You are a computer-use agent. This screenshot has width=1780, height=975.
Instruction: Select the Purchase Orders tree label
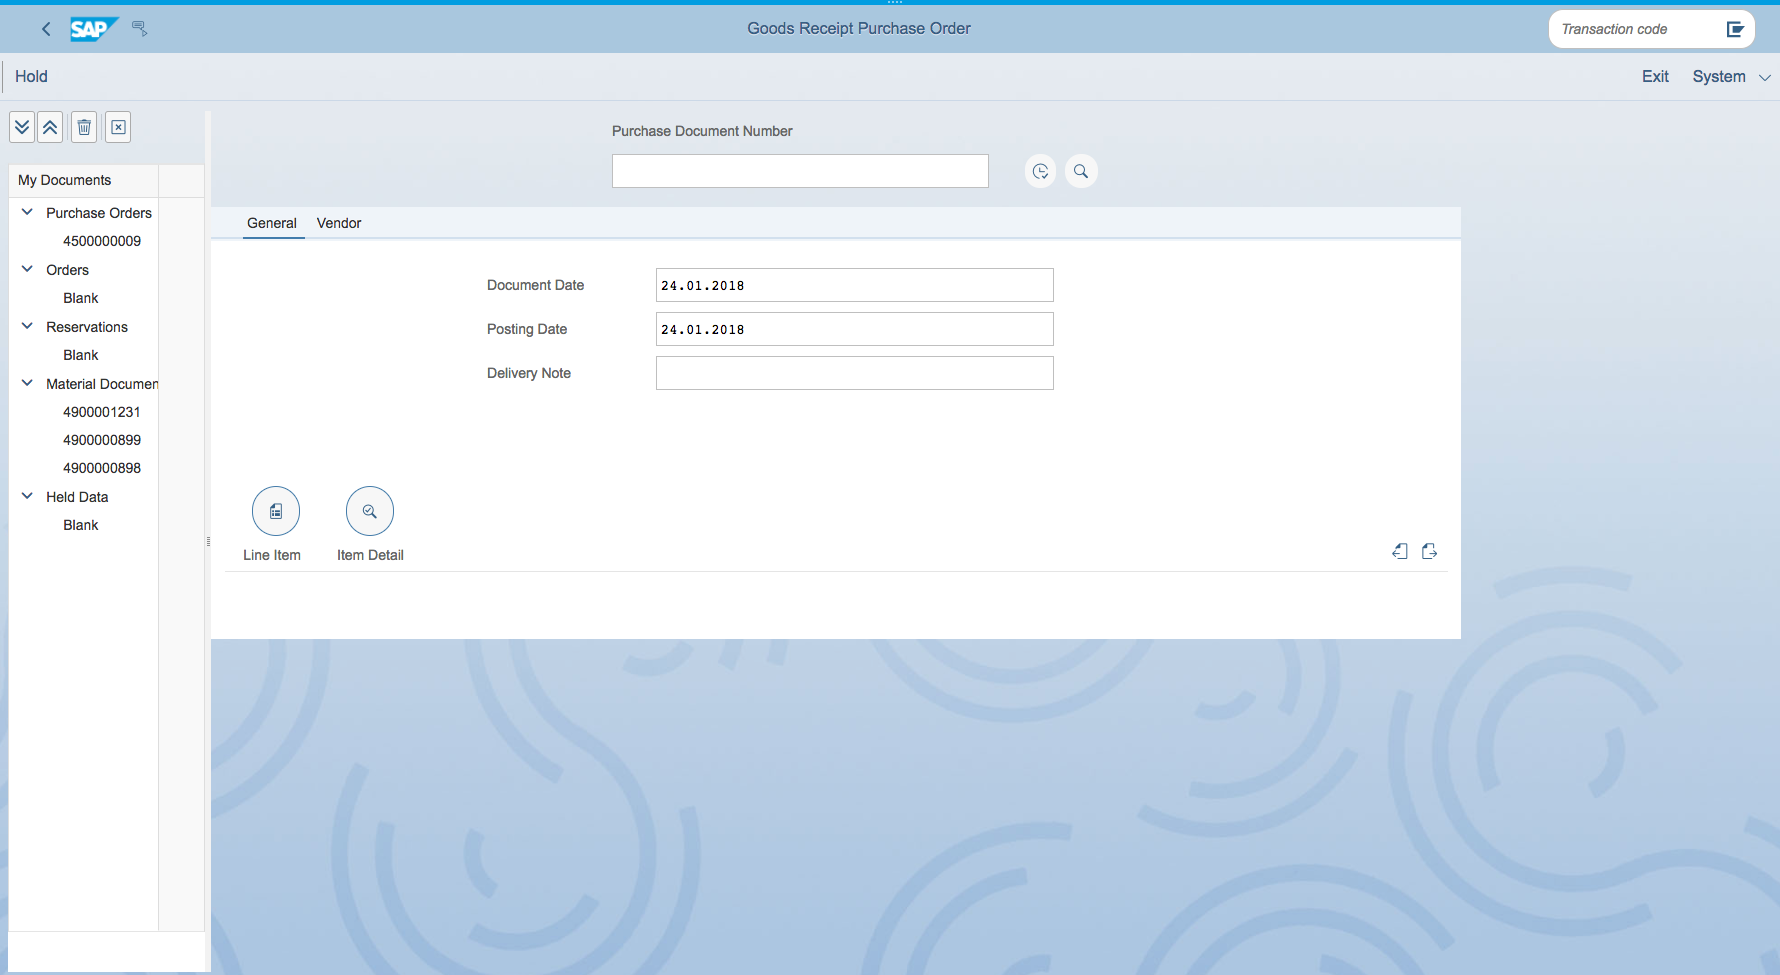tap(99, 213)
